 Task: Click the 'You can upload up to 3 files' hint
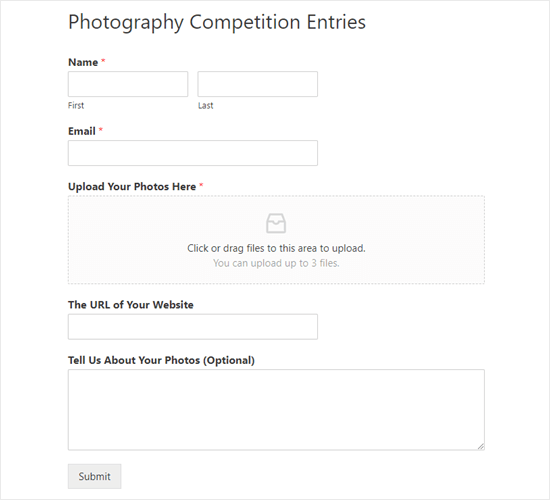tap(276, 263)
